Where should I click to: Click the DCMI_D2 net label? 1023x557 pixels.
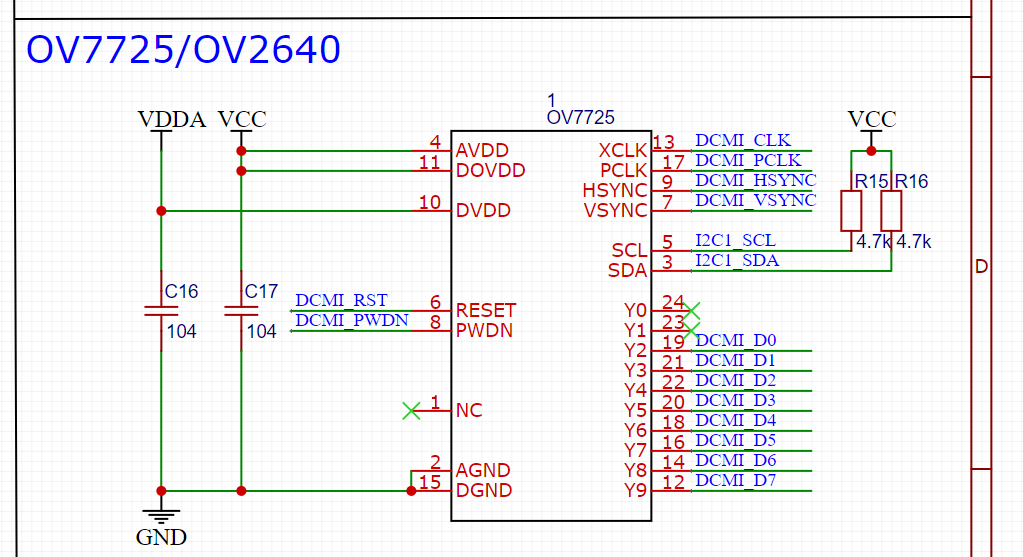[x=735, y=380]
